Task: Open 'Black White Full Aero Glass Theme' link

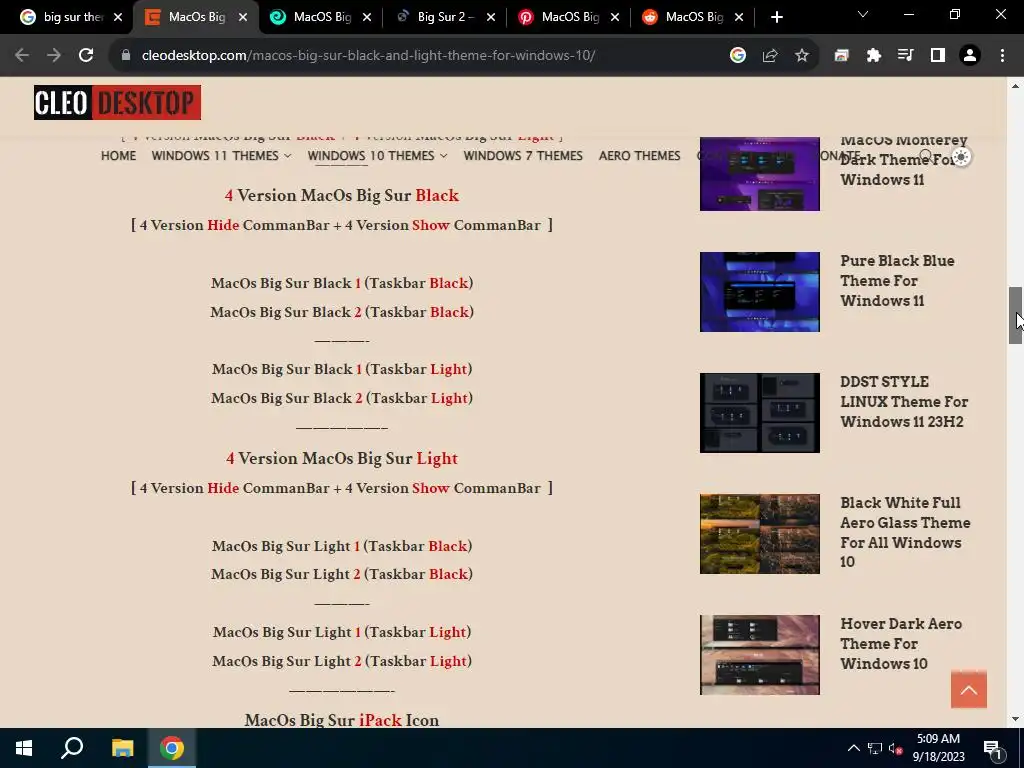Action: (x=905, y=532)
